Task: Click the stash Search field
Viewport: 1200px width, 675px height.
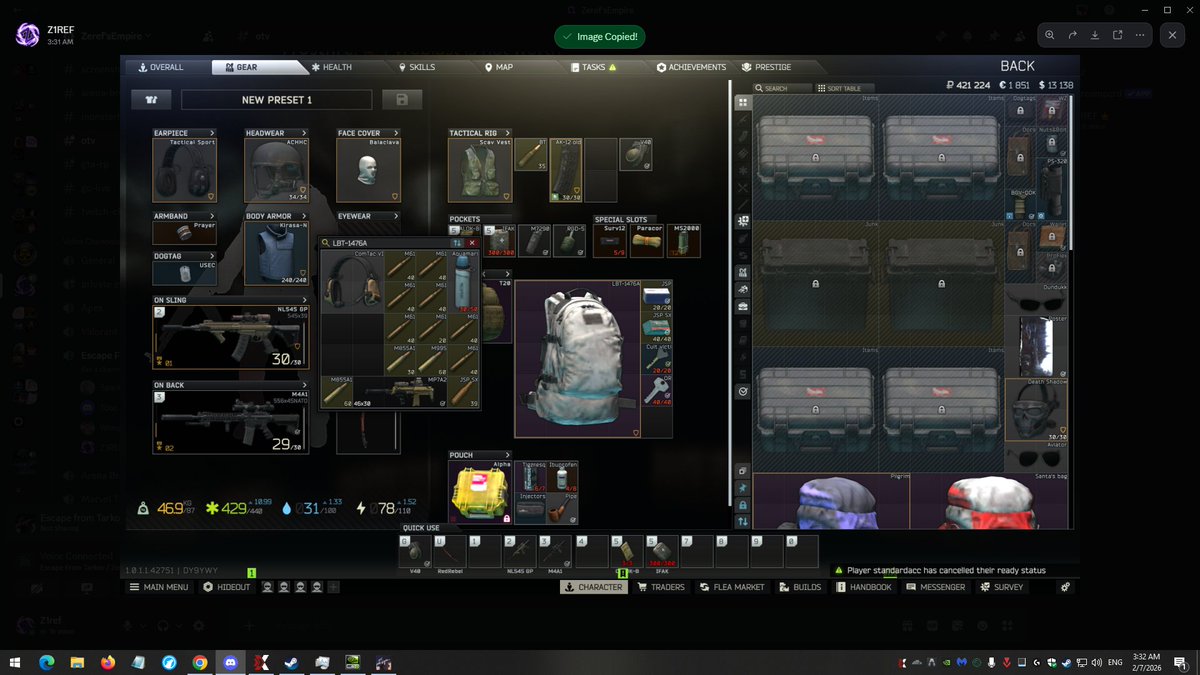Action: tap(784, 88)
